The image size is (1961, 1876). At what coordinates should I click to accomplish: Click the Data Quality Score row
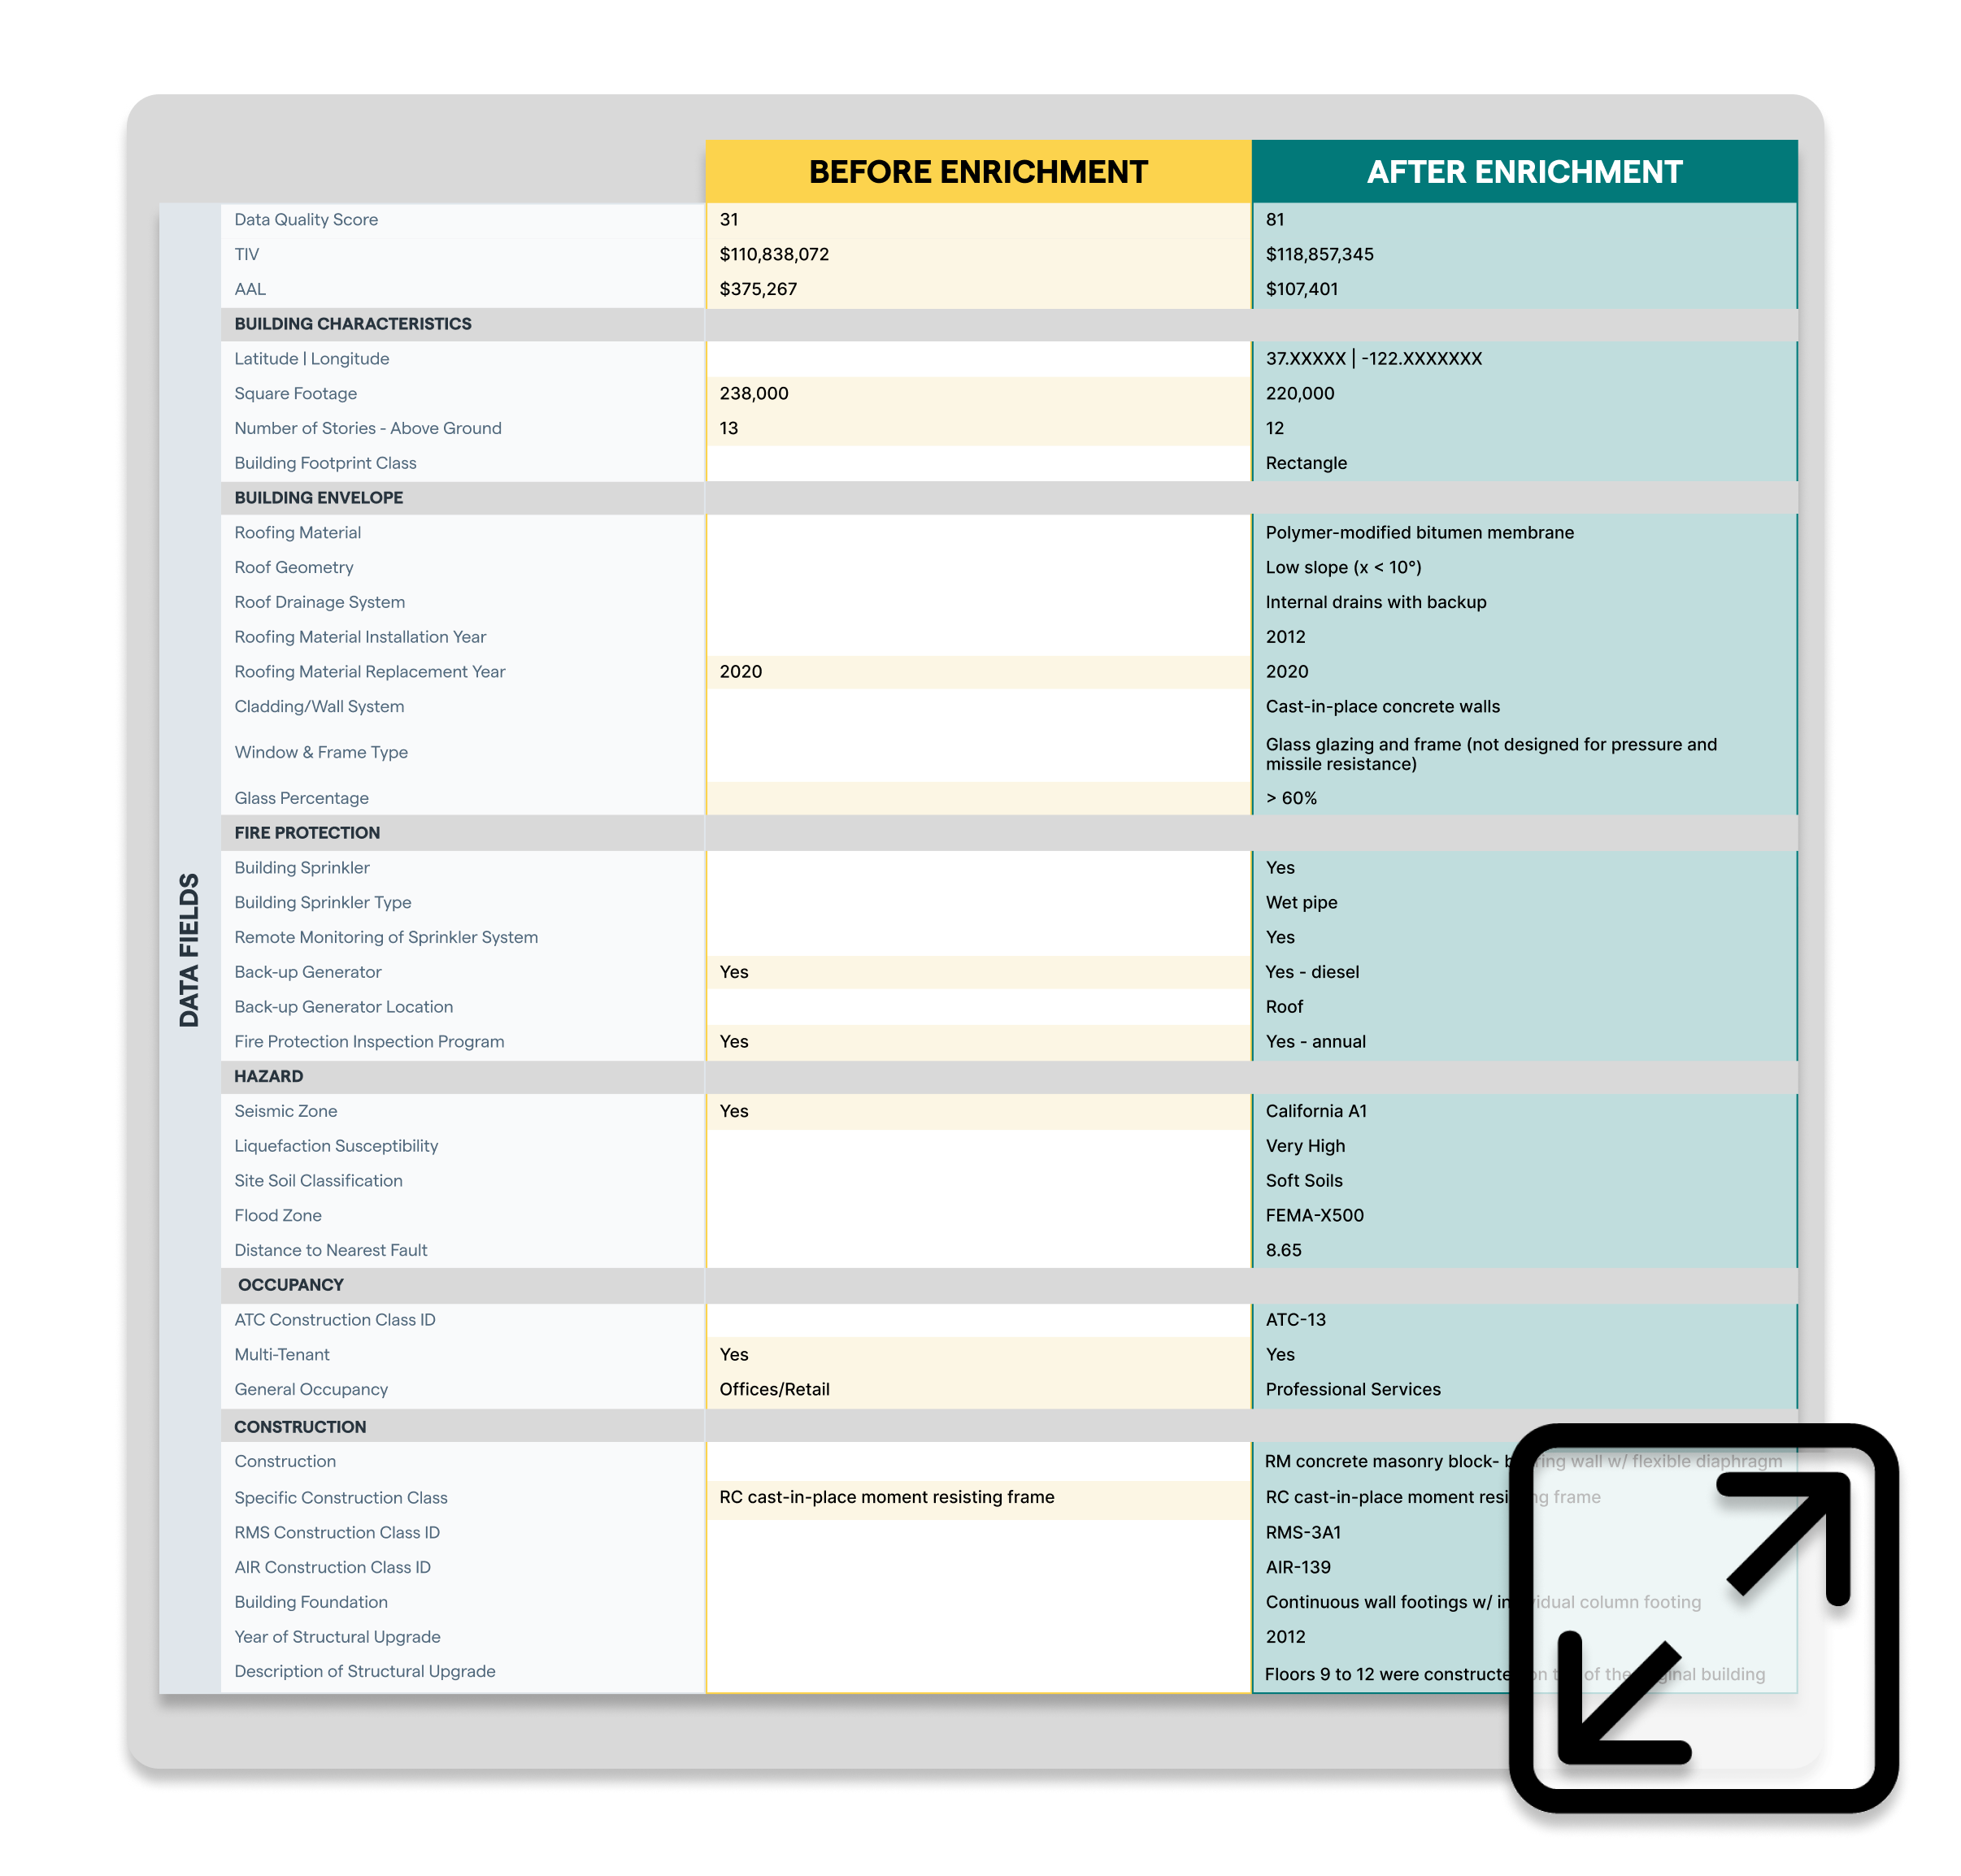[x=980, y=219]
